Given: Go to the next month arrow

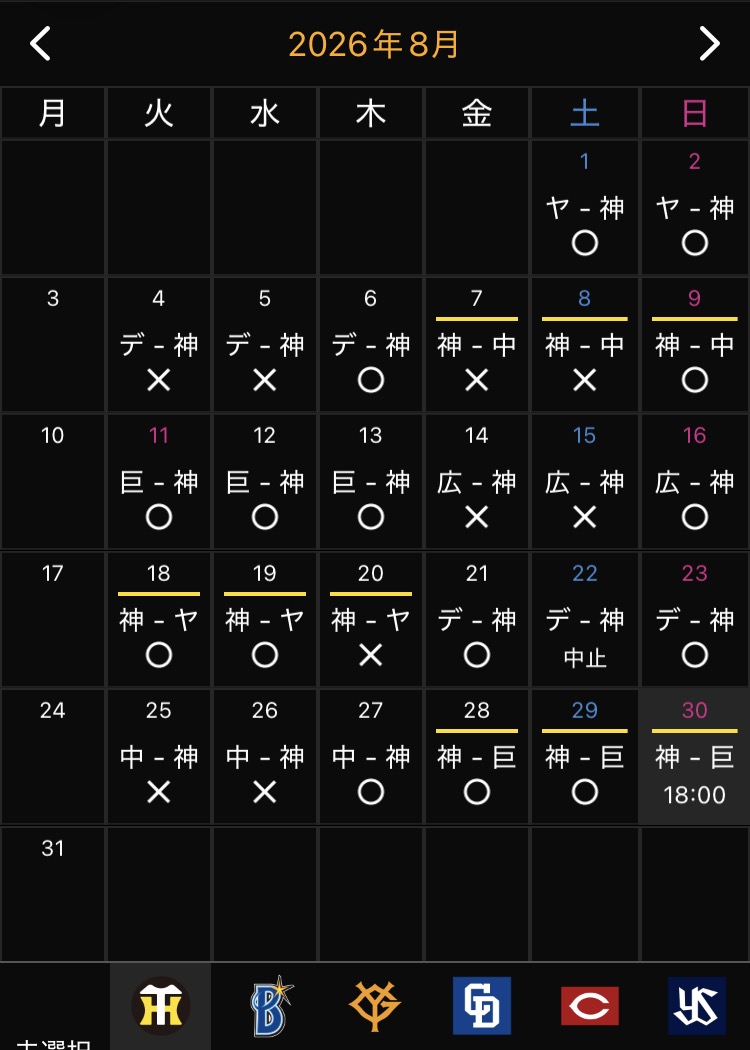Looking at the screenshot, I should [x=709, y=44].
